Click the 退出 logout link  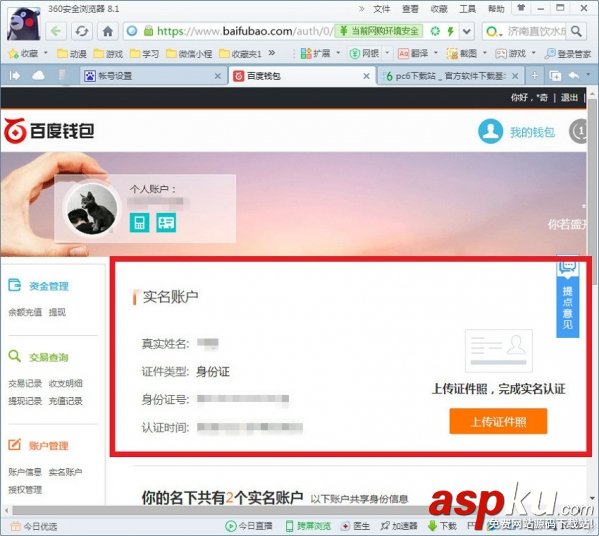tap(569, 98)
